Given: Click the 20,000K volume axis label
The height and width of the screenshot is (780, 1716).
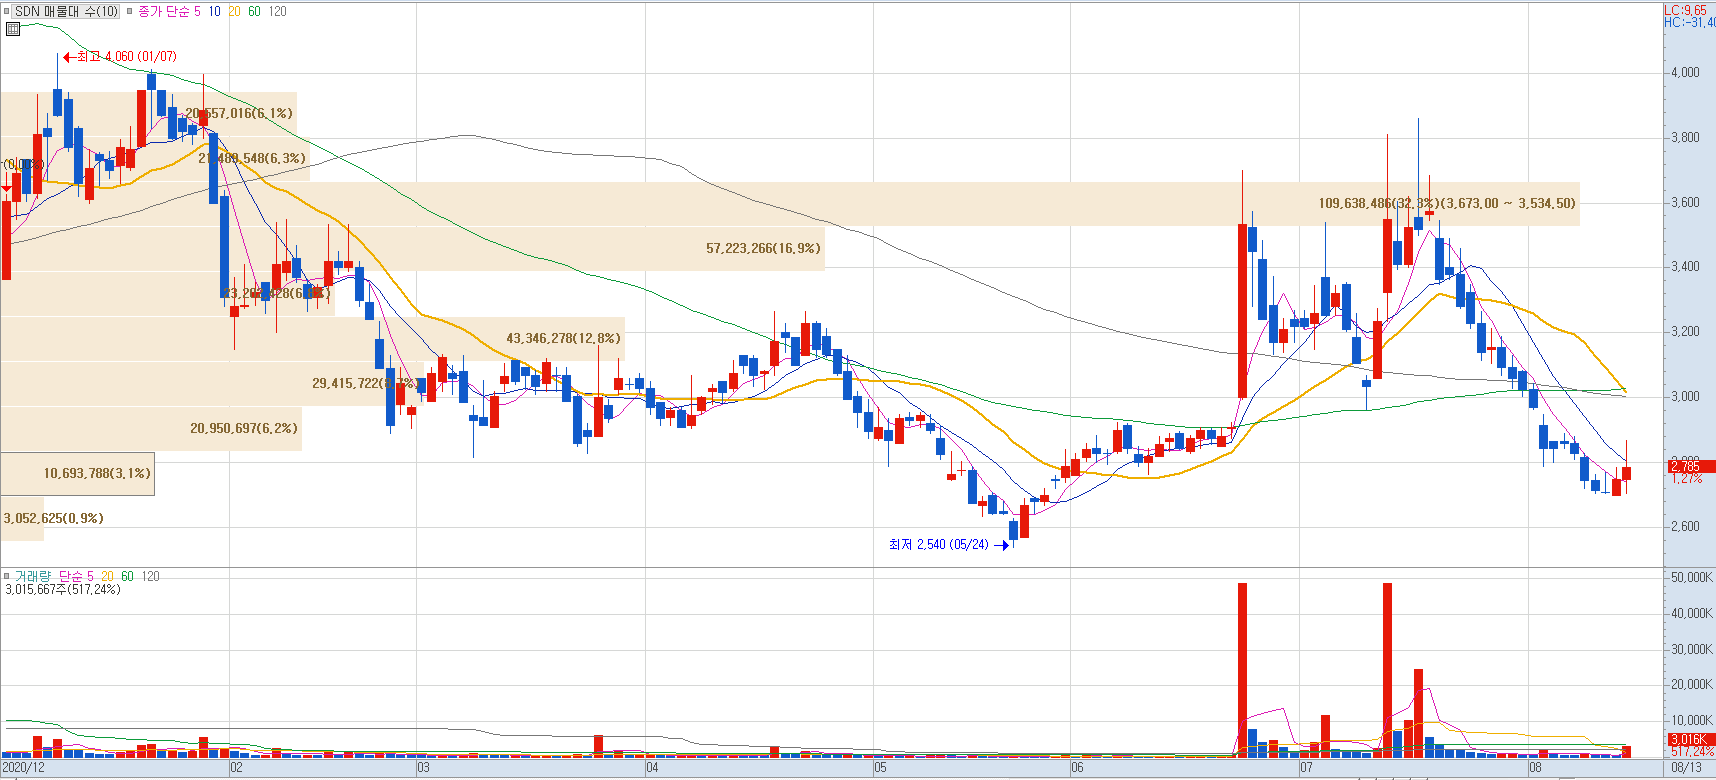Looking at the screenshot, I should [1692, 685].
